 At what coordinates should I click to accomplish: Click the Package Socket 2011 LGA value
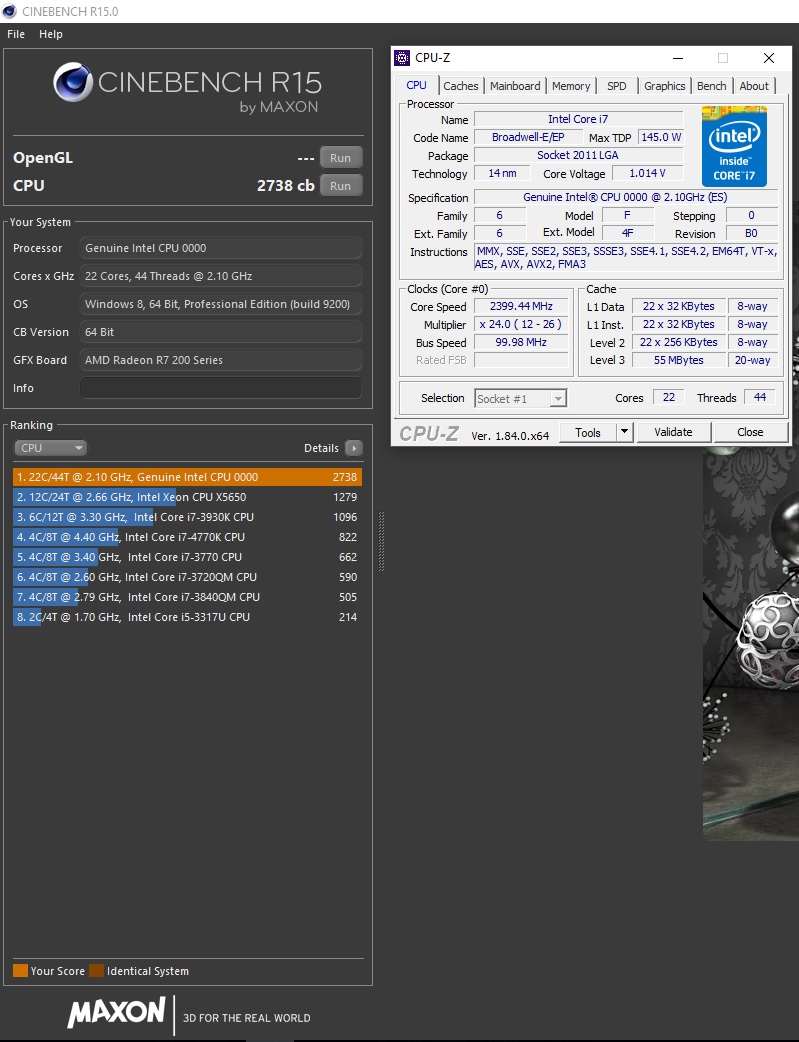(x=578, y=155)
